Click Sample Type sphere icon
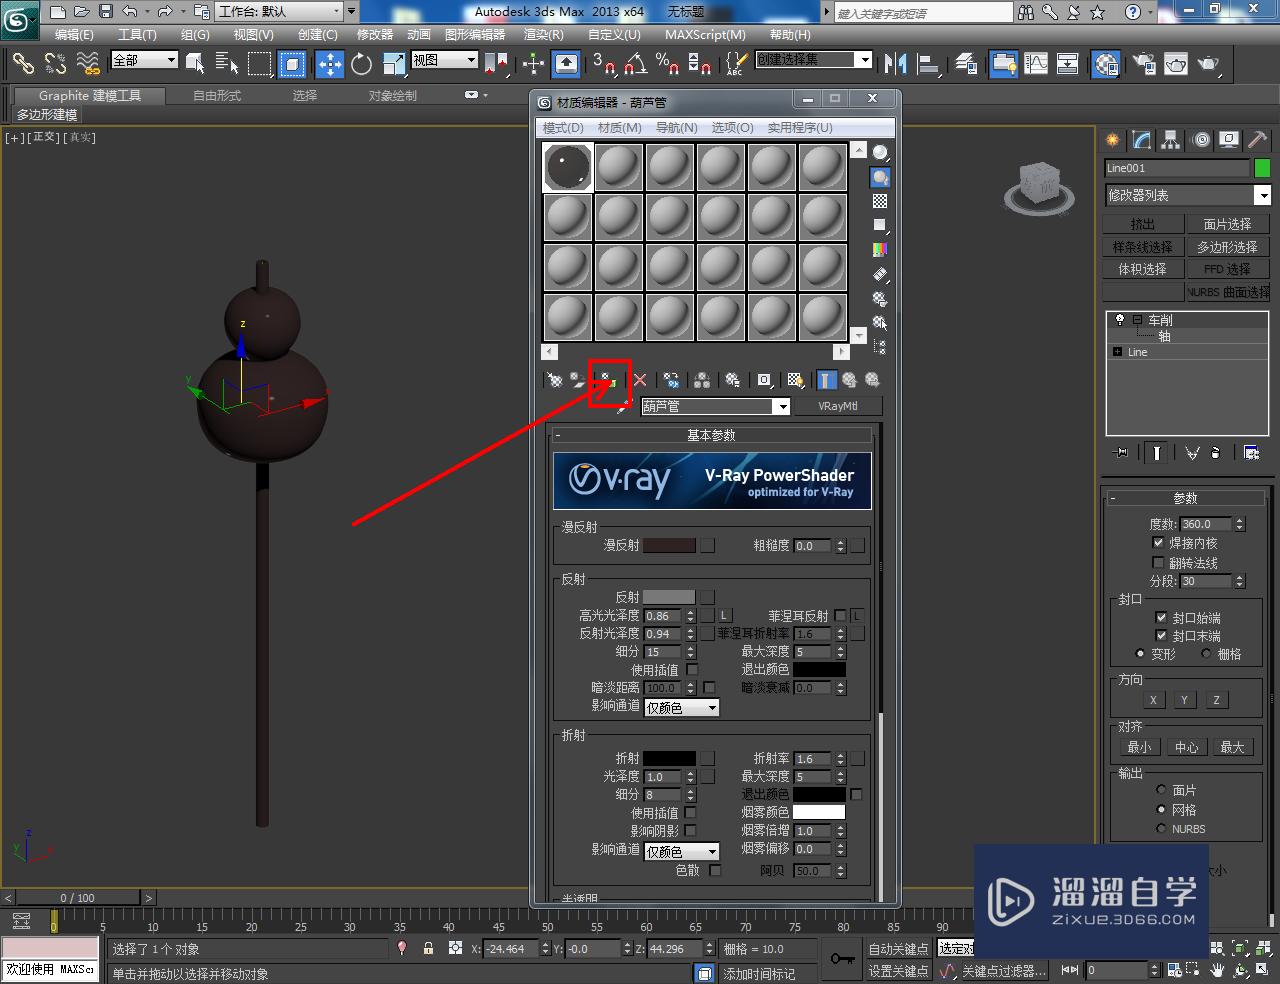Image resolution: width=1280 pixels, height=984 pixels. pyautogui.click(x=880, y=153)
